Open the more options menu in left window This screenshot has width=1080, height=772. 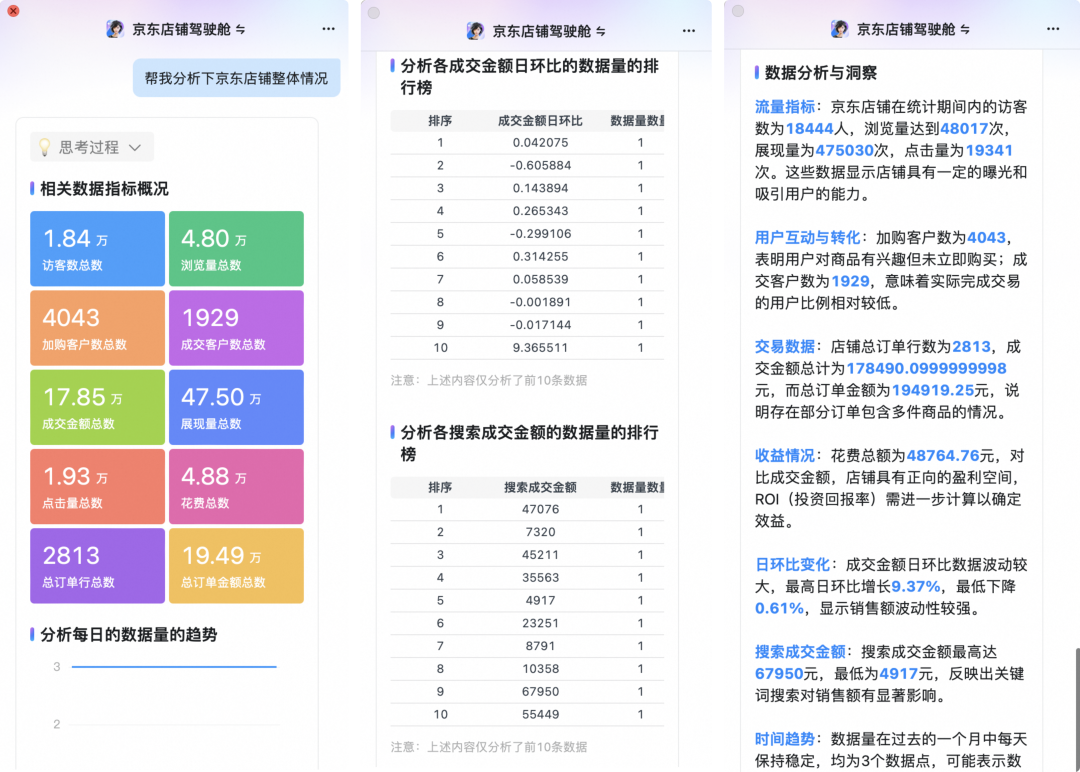coord(329,29)
